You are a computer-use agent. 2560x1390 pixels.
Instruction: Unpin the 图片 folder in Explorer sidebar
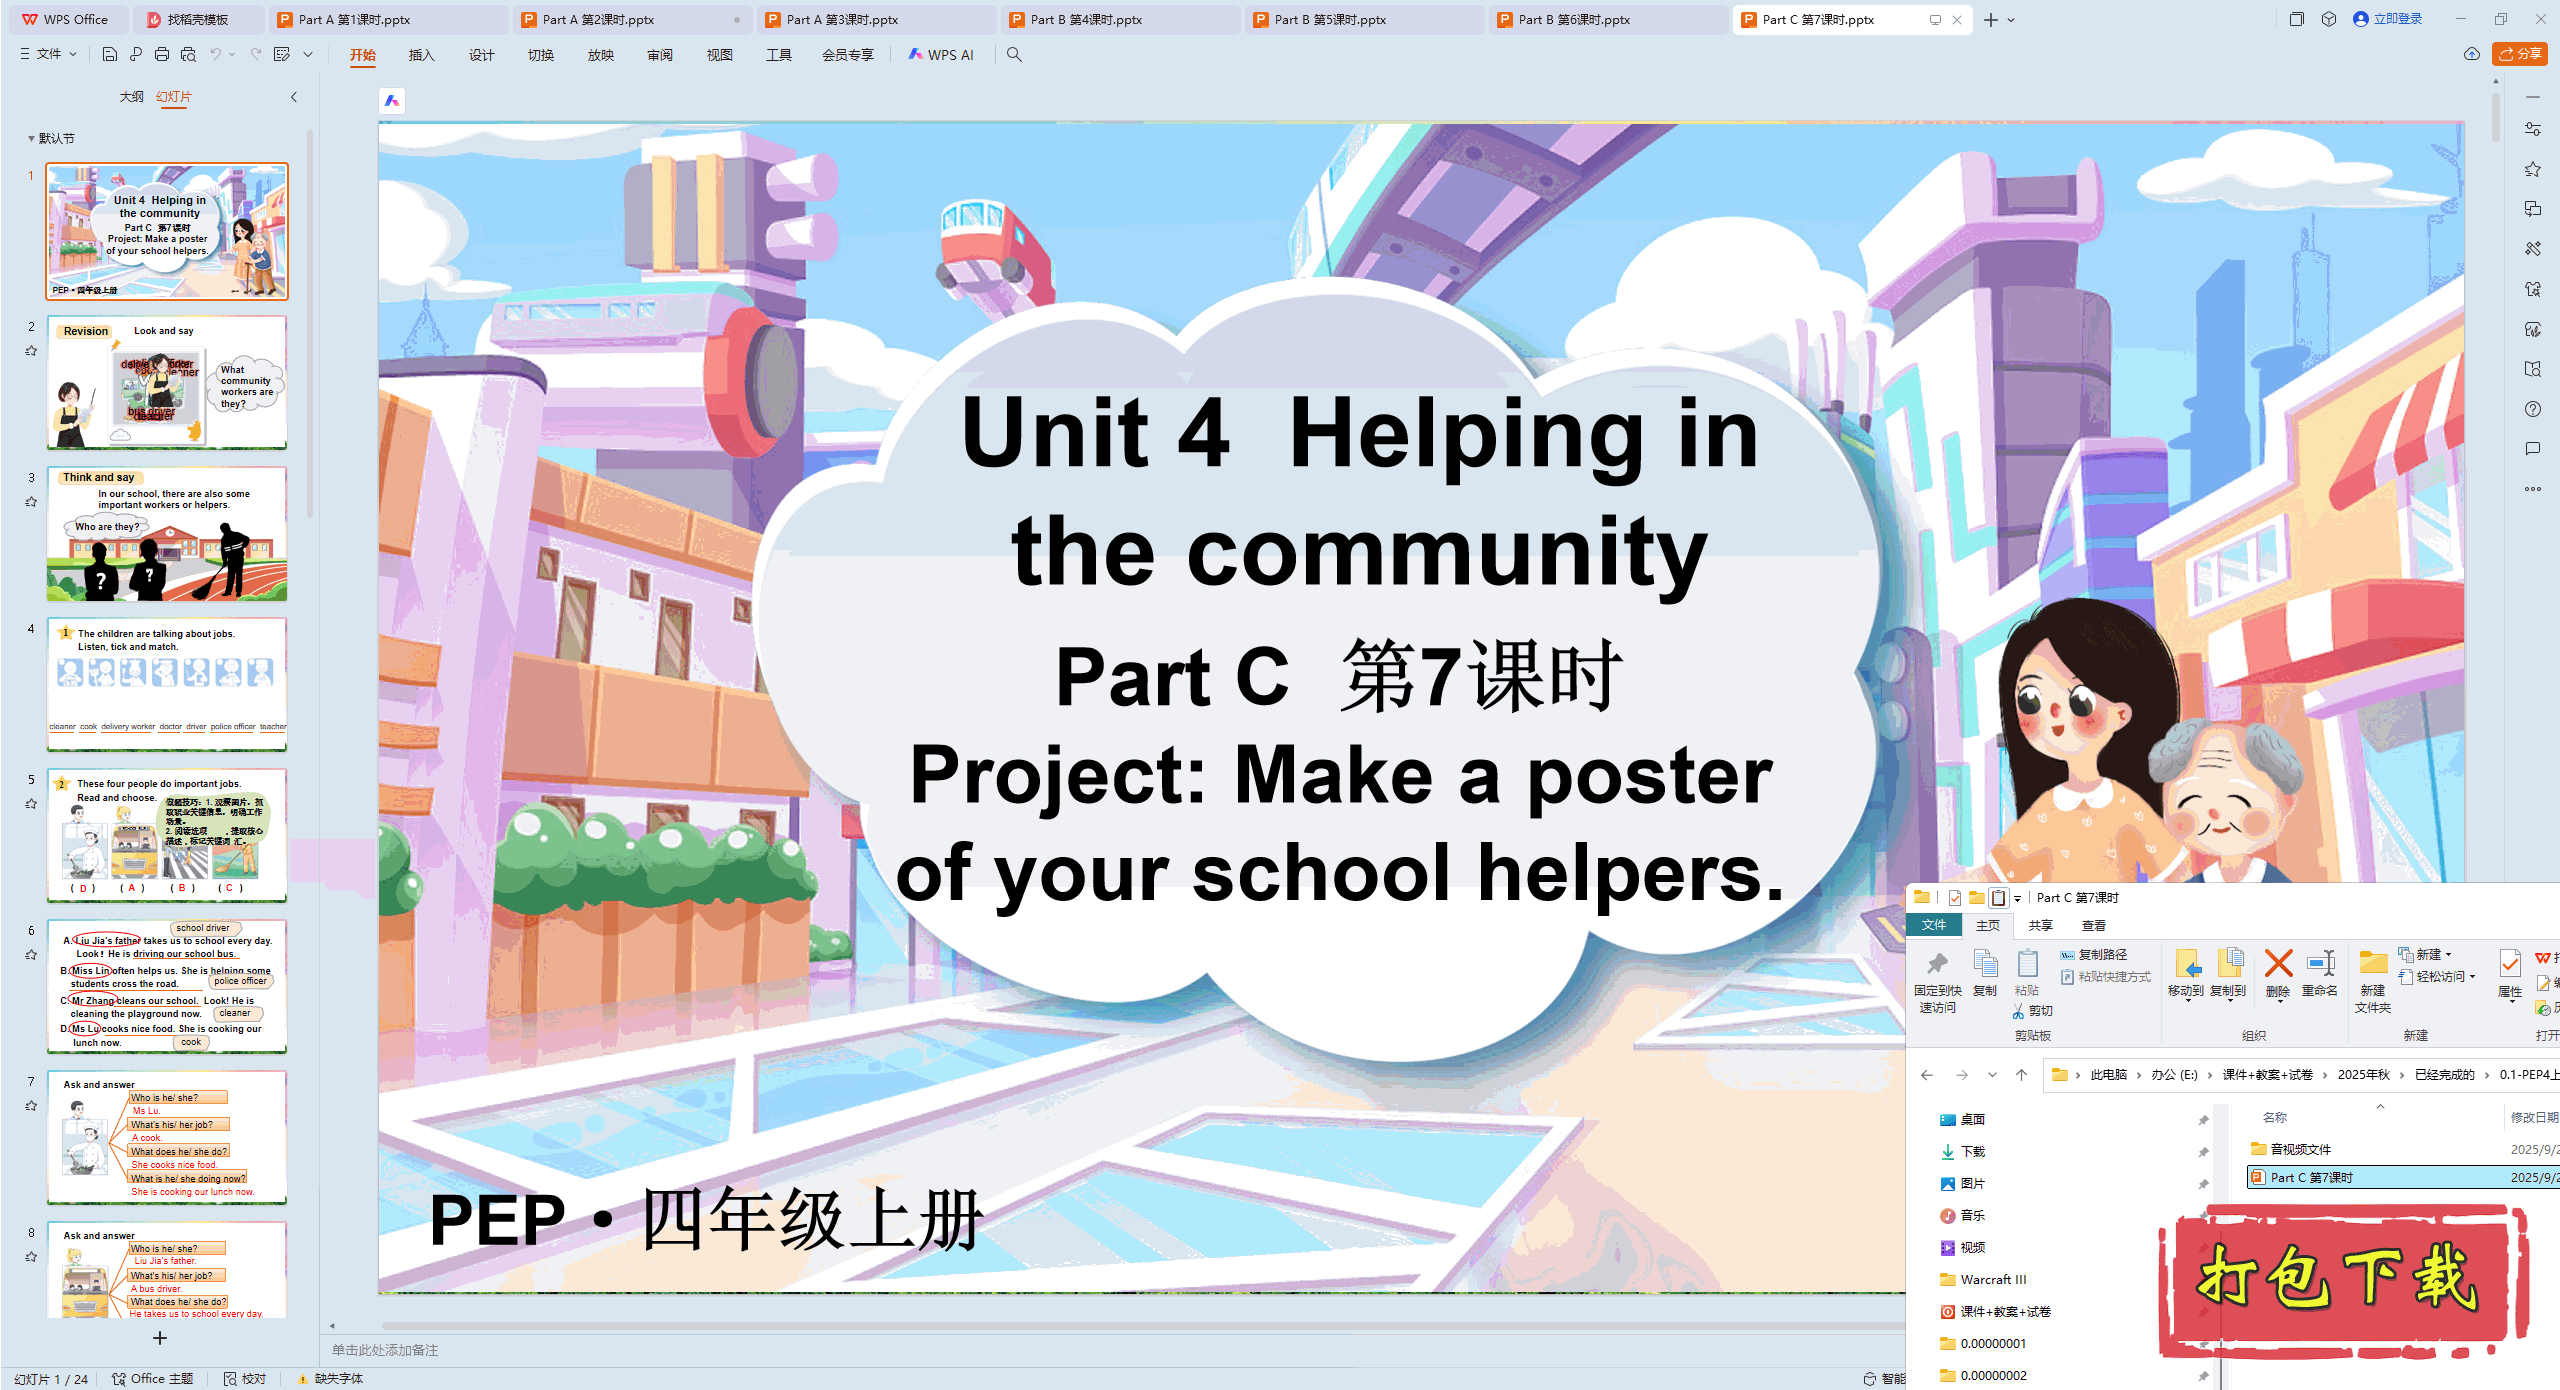pos(2206,1183)
